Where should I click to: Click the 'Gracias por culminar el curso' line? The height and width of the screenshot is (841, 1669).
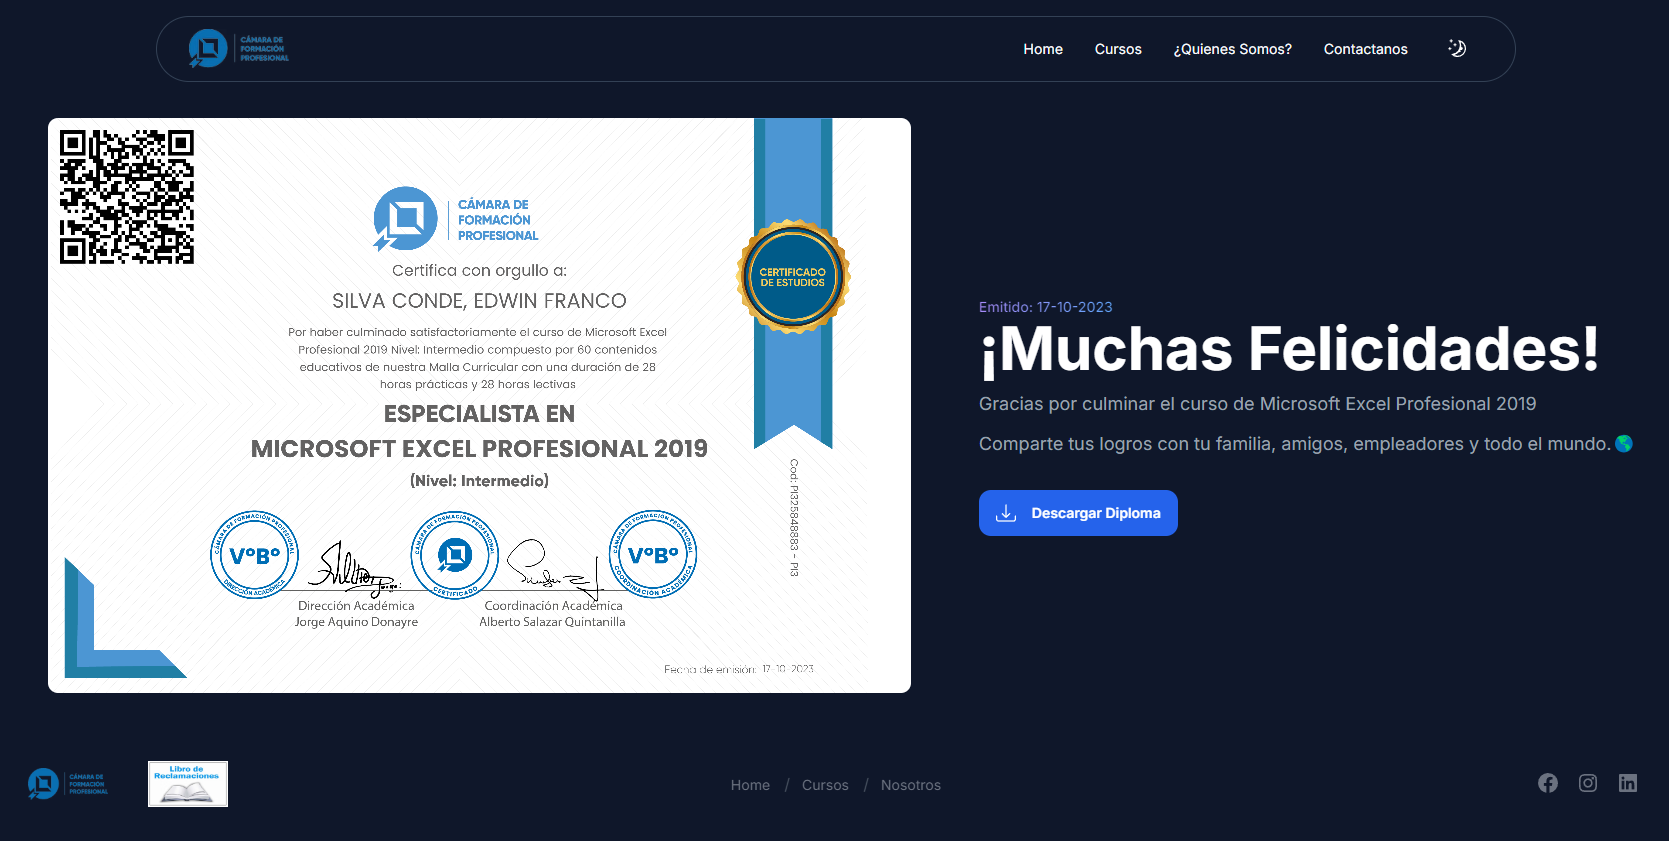(x=1257, y=404)
